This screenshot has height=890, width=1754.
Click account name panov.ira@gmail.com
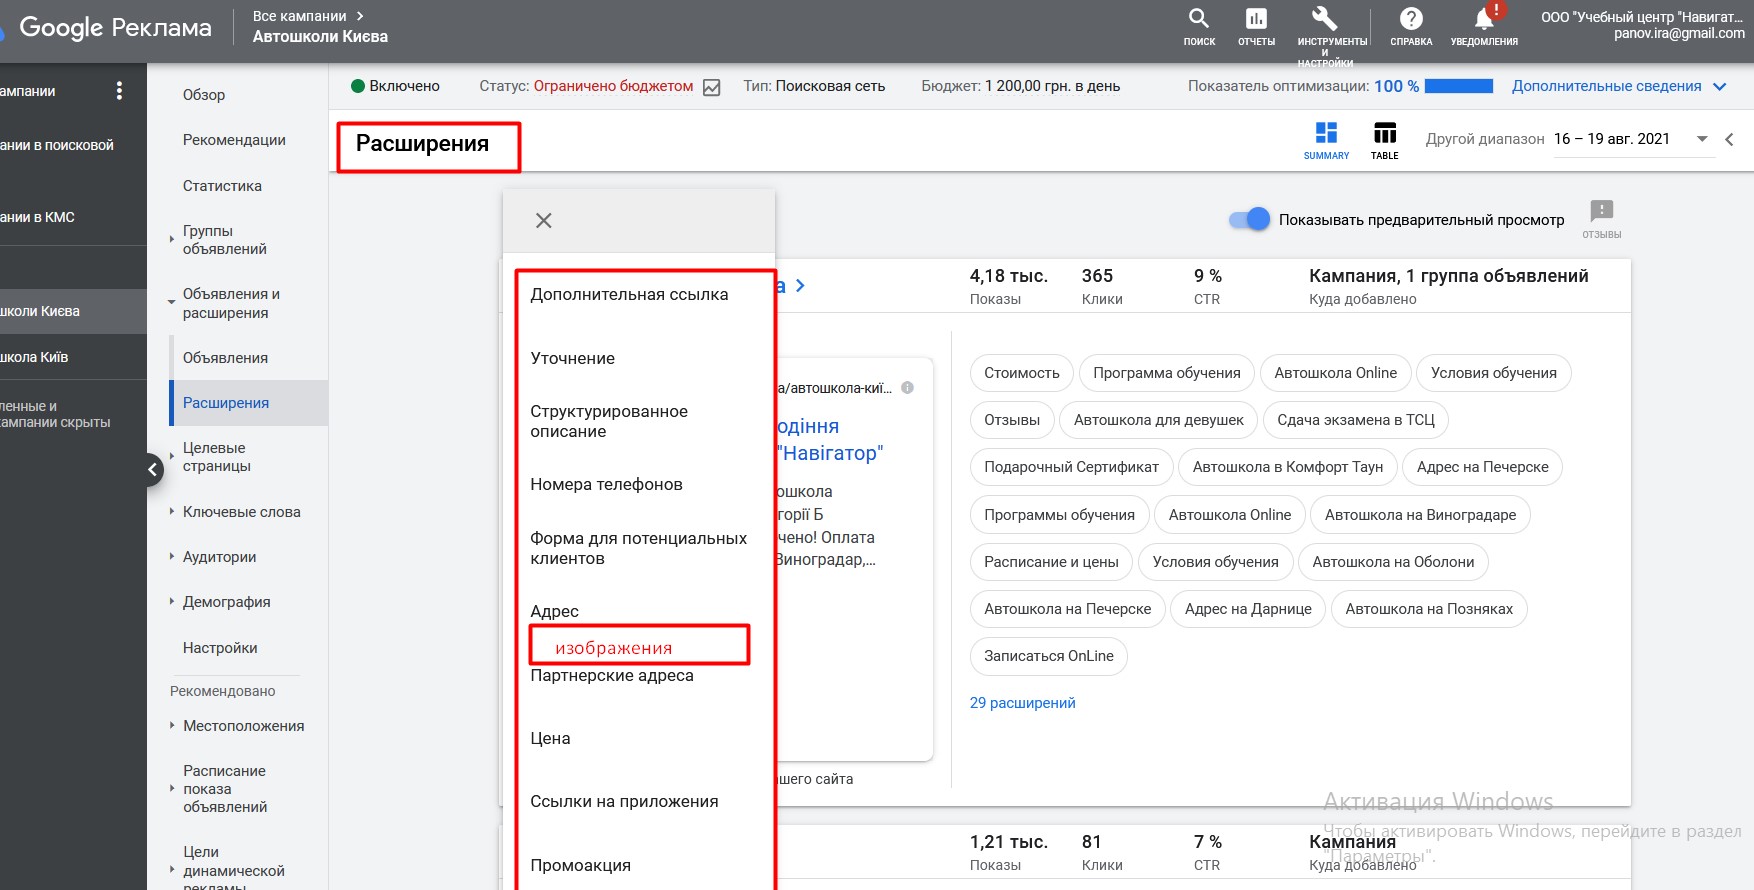tap(1679, 33)
